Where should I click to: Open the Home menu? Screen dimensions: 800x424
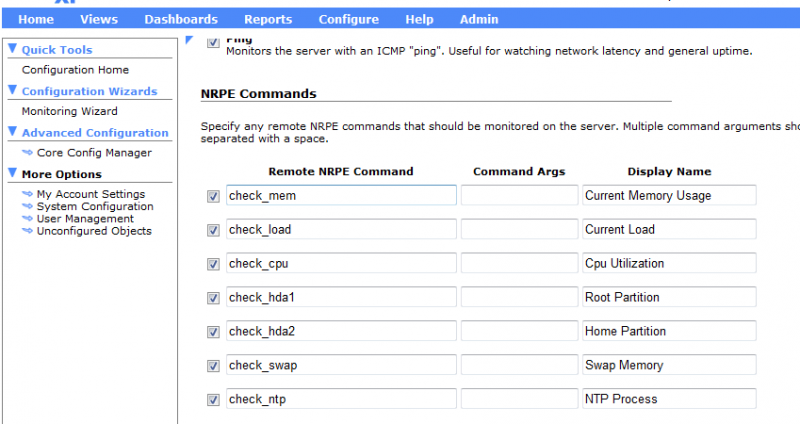click(36, 19)
